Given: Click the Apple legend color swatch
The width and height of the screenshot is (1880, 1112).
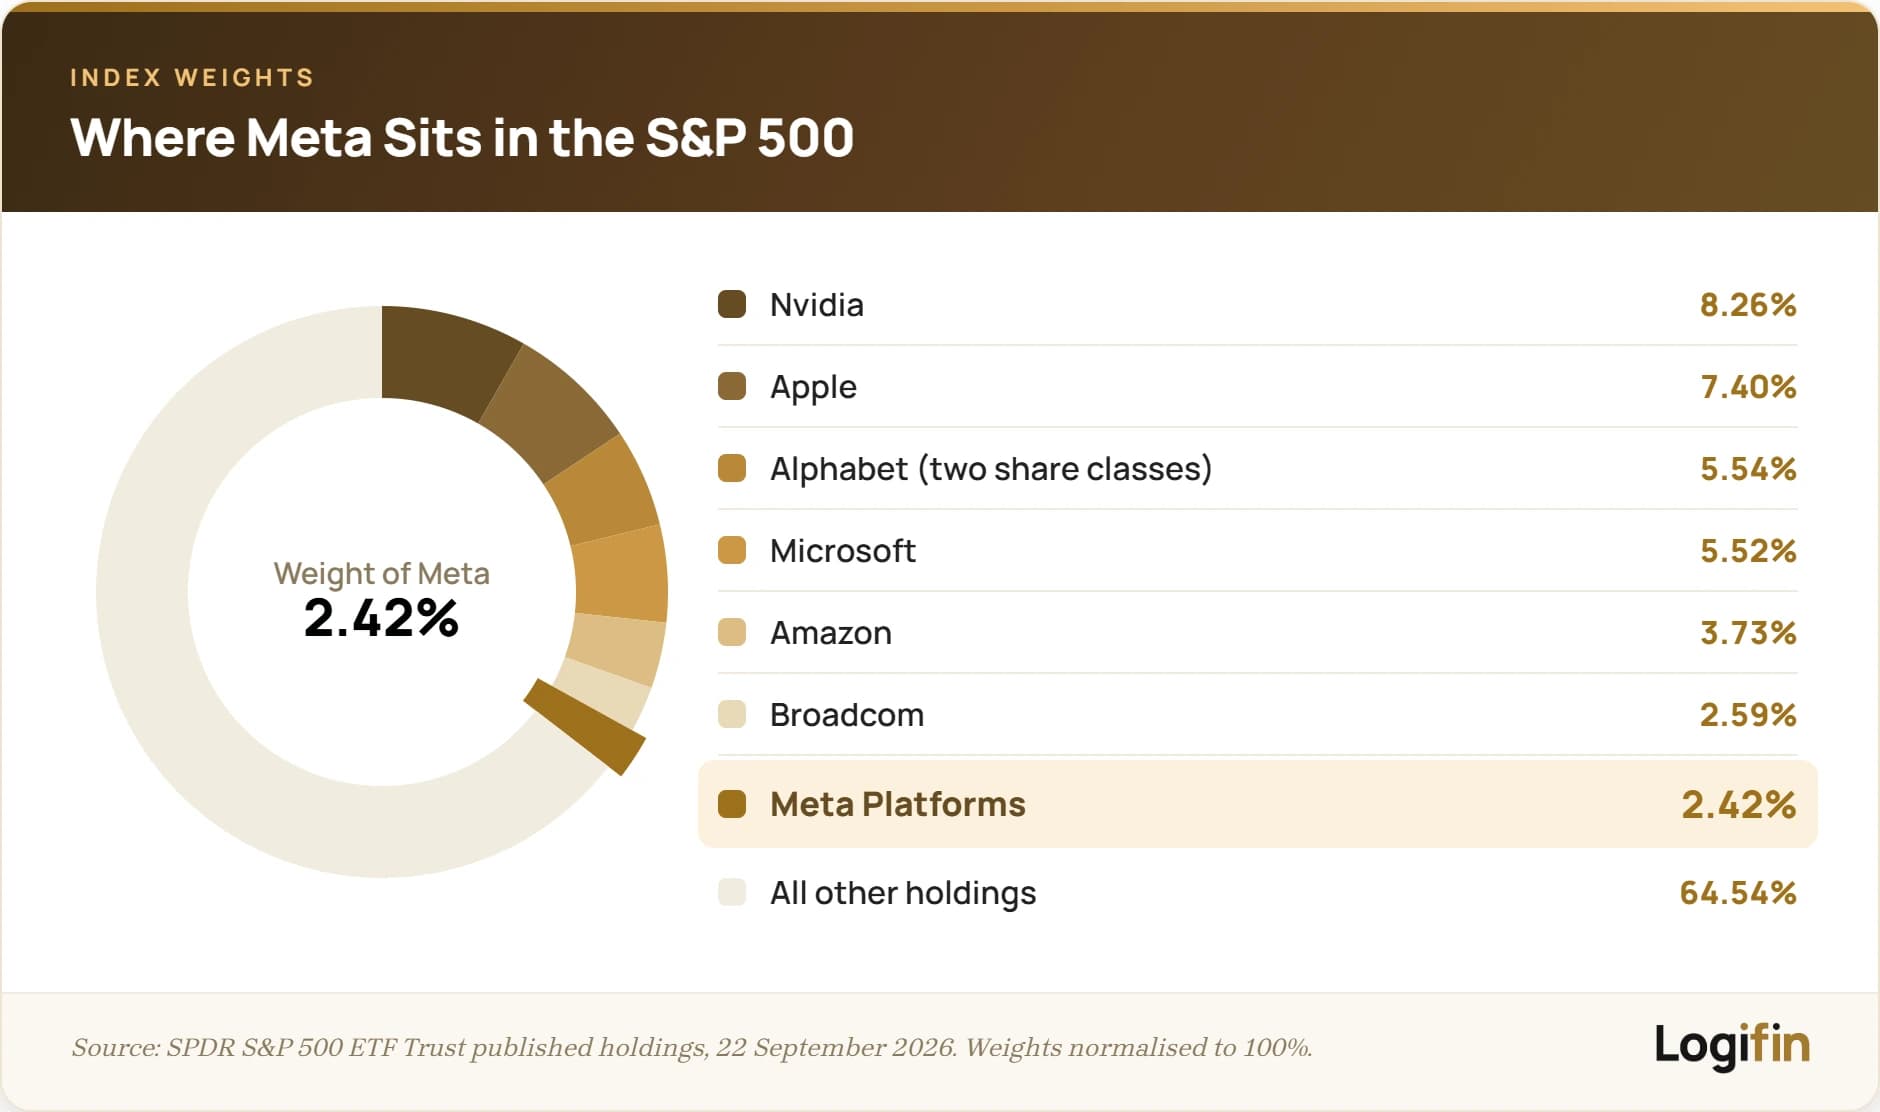Looking at the screenshot, I should [x=732, y=386].
